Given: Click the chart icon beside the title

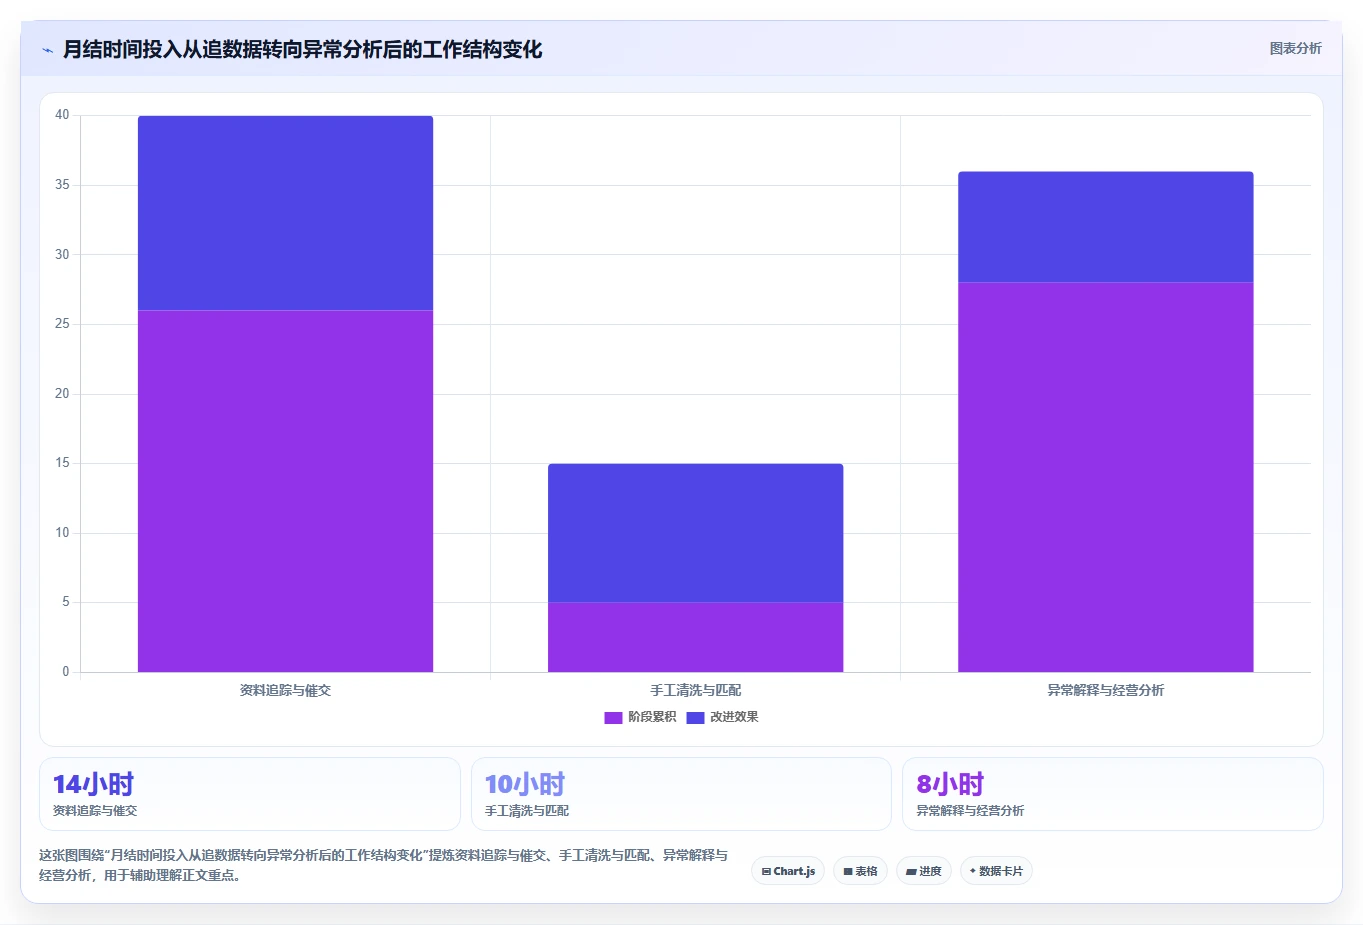Looking at the screenshot, I should coord(47,50).
